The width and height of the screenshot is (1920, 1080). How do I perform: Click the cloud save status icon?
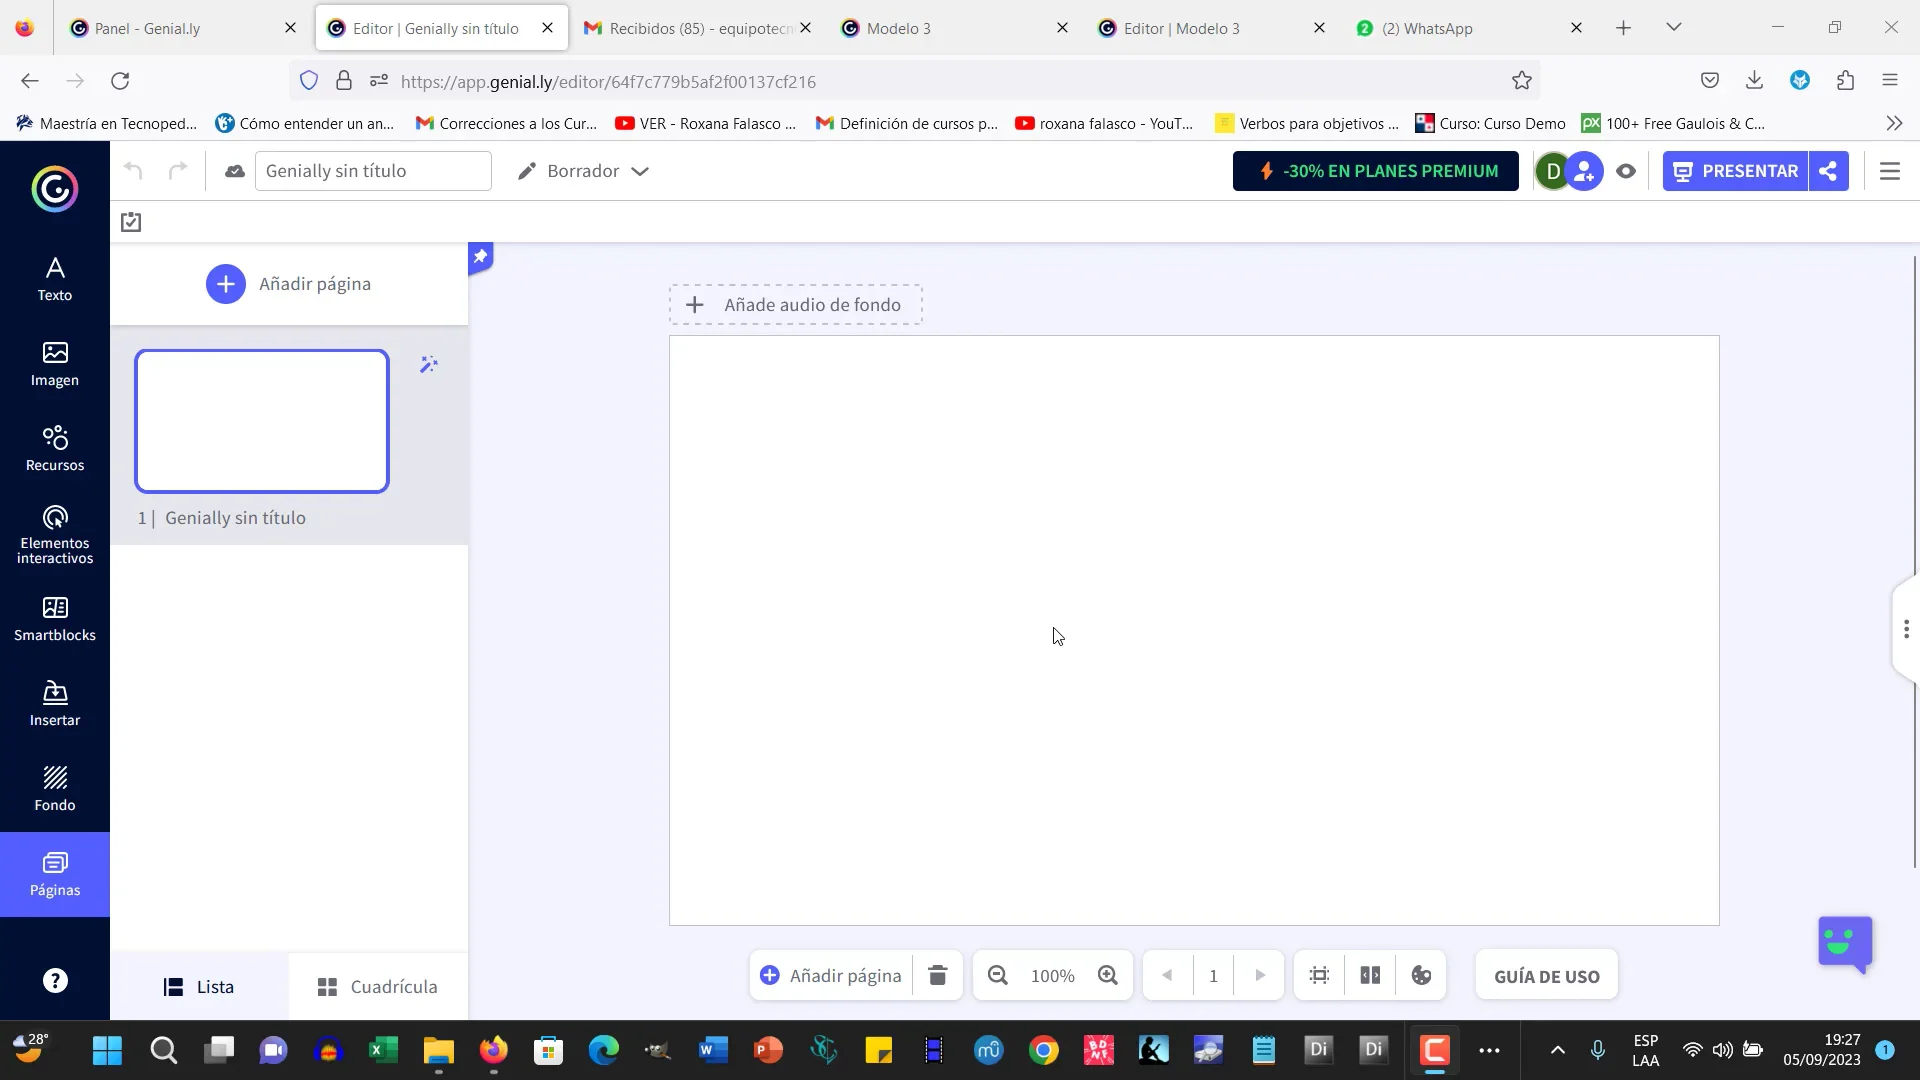tap(235, 171)
